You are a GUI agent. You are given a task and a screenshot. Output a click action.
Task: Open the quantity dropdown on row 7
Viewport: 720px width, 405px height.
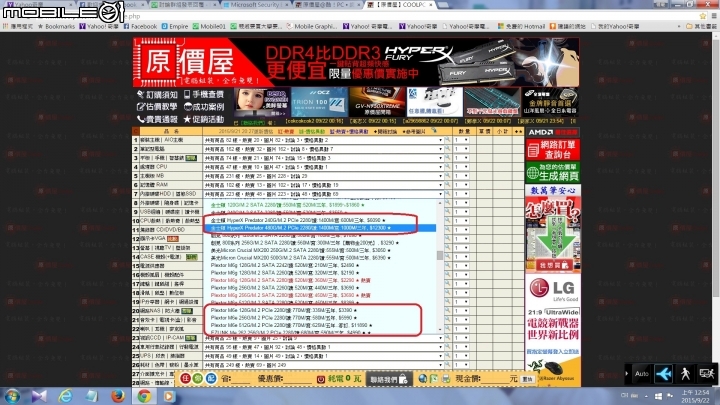[461, 194]
